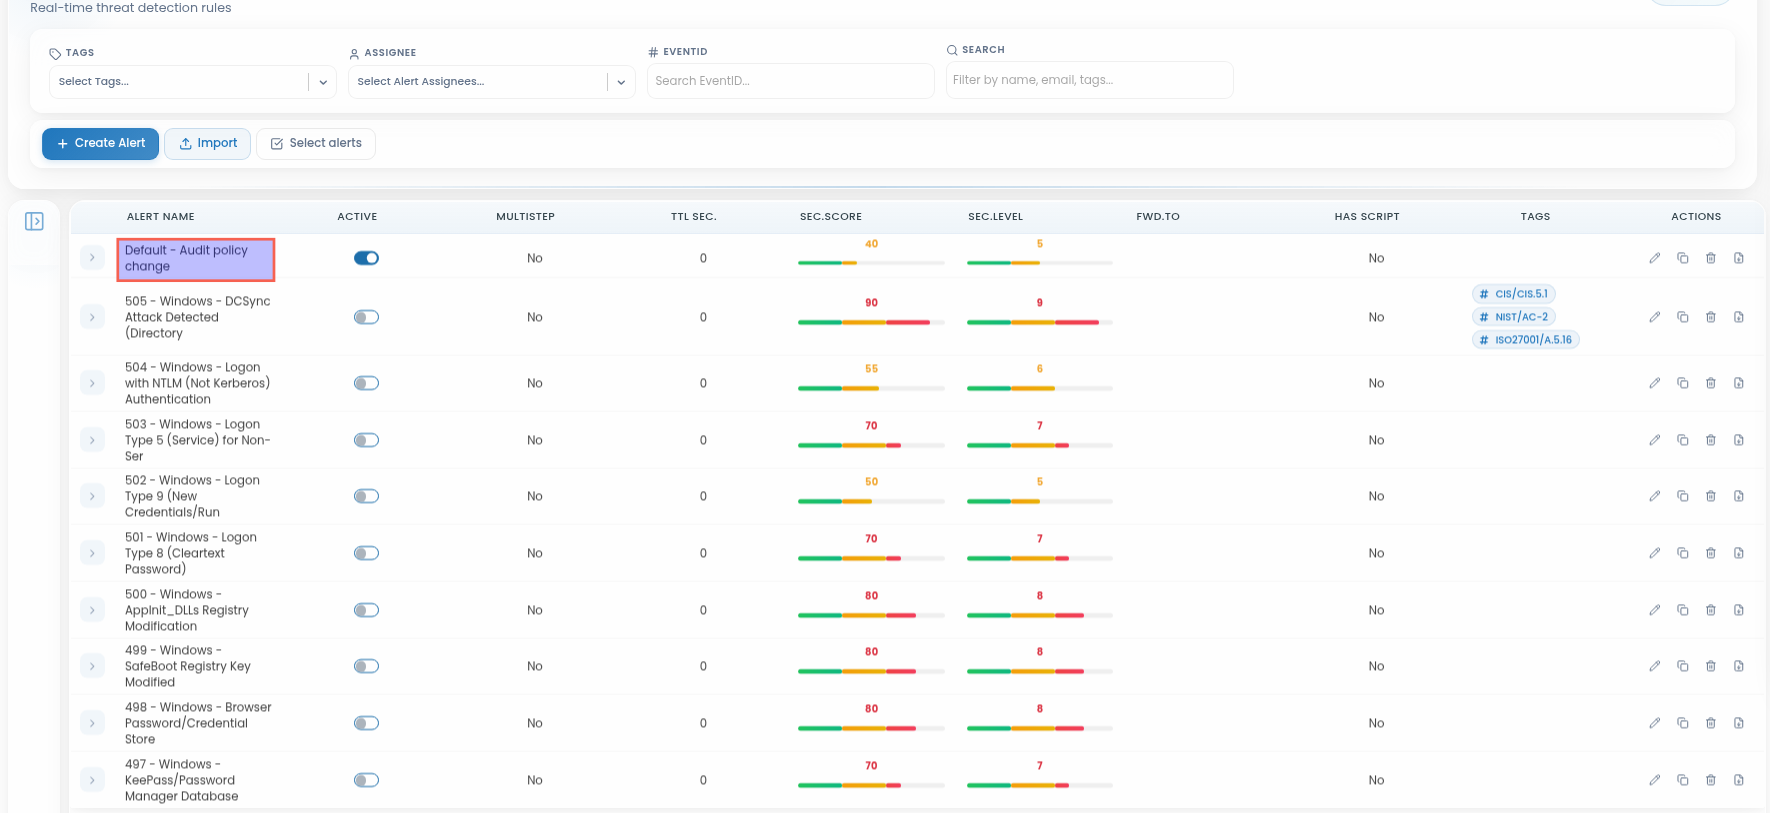Sort by ALERT NAME column header
Image resolution: width=1770 pixels, height=813 pixels.
160,216
